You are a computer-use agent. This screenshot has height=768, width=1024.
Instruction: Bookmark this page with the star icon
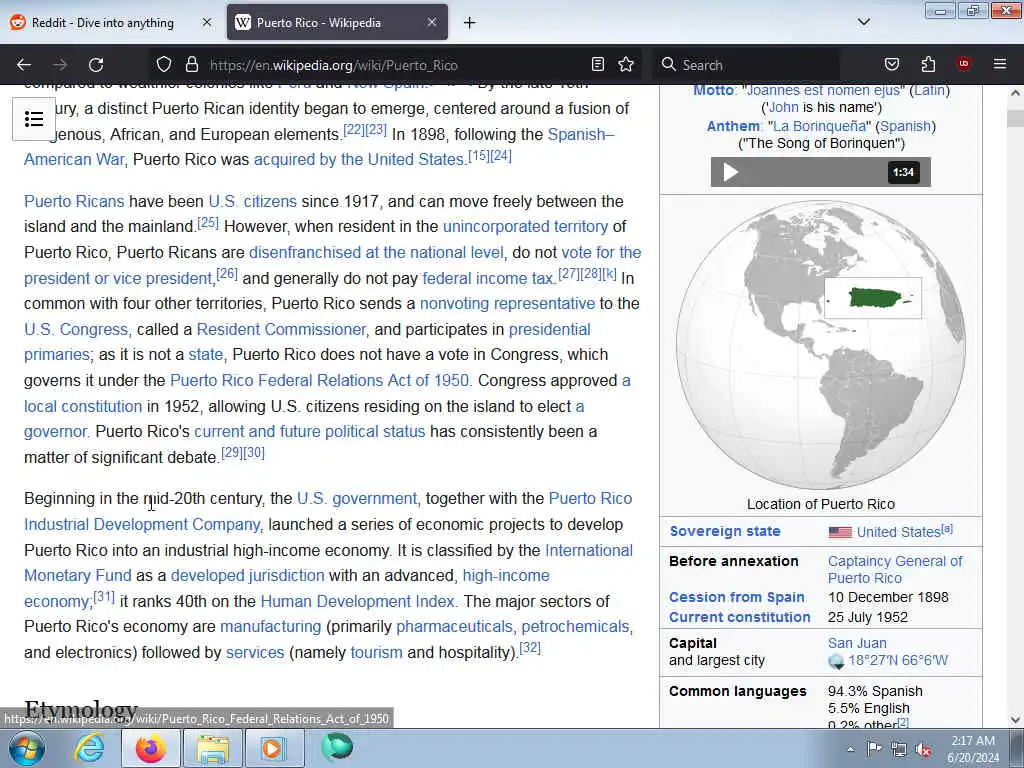coord(626,64)
